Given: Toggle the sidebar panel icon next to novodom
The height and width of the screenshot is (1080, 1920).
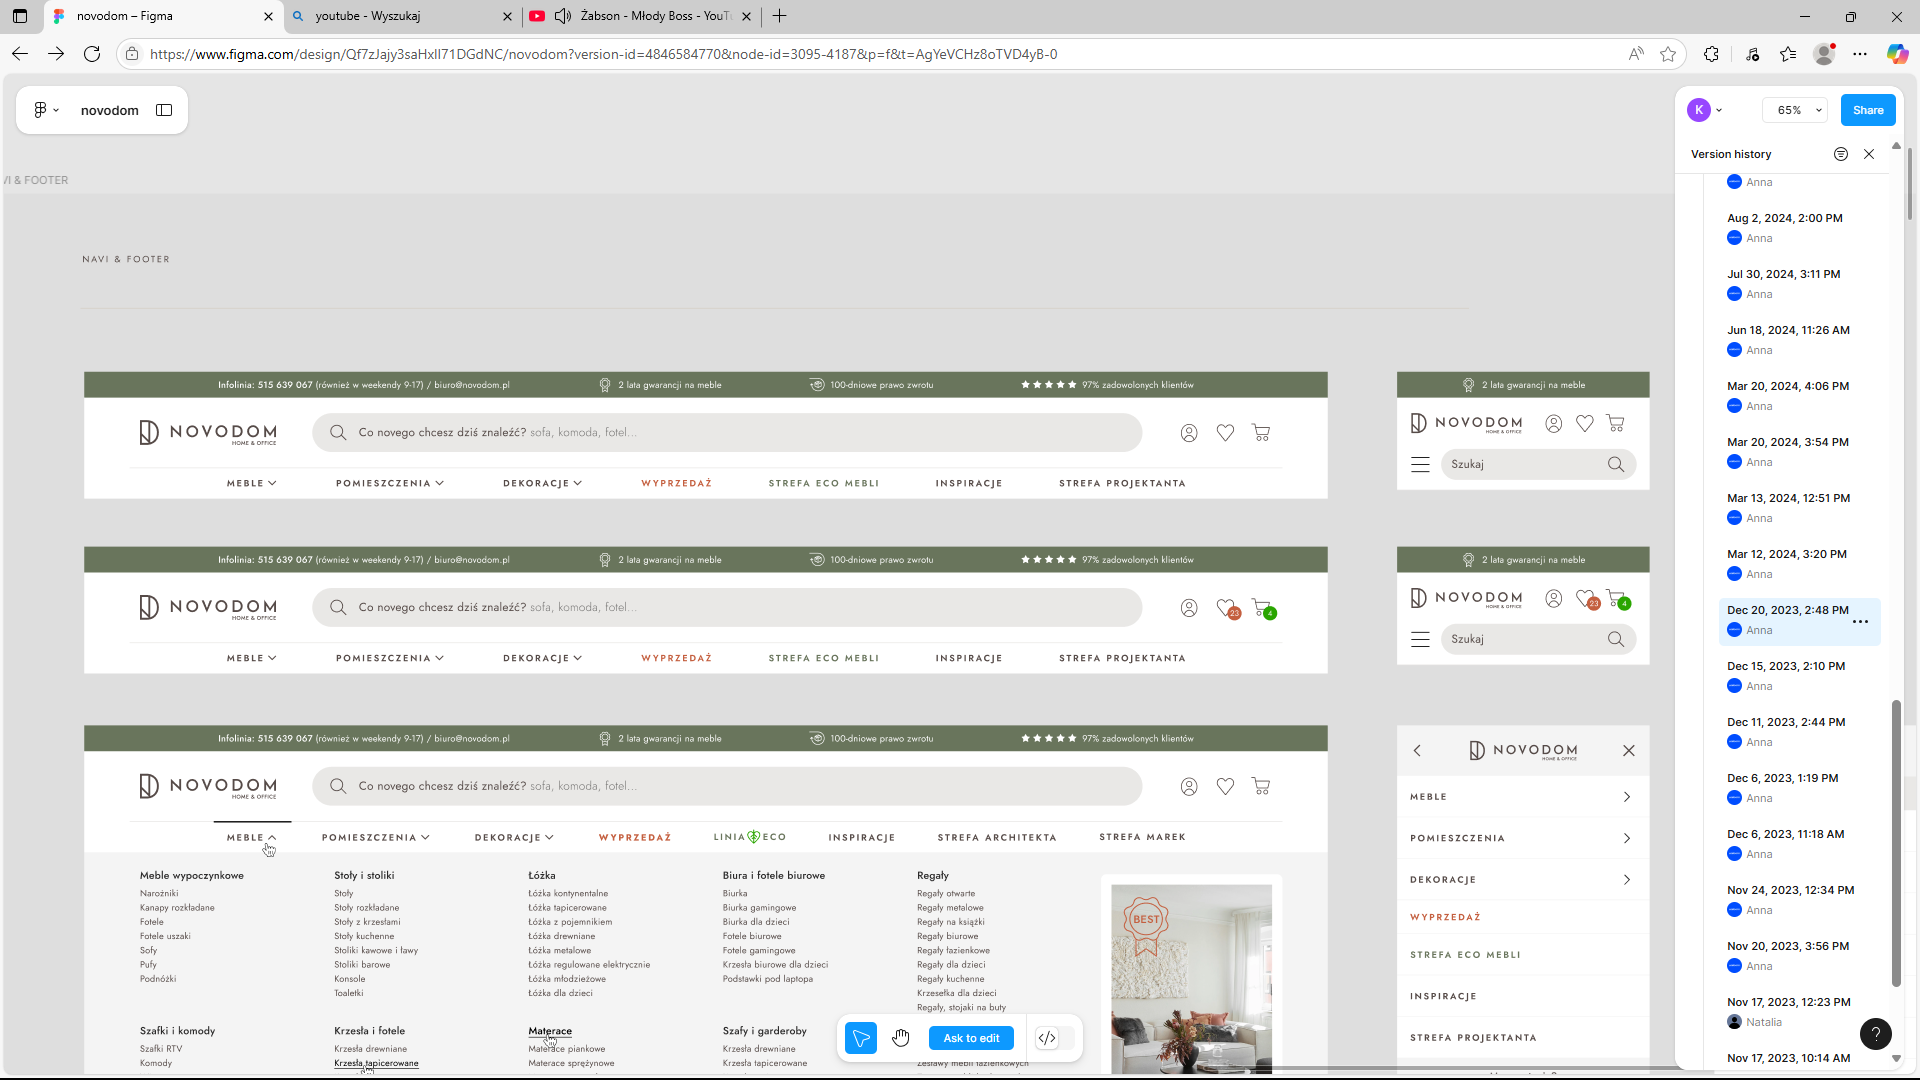Looking at the screenshot, I should 164,110.
